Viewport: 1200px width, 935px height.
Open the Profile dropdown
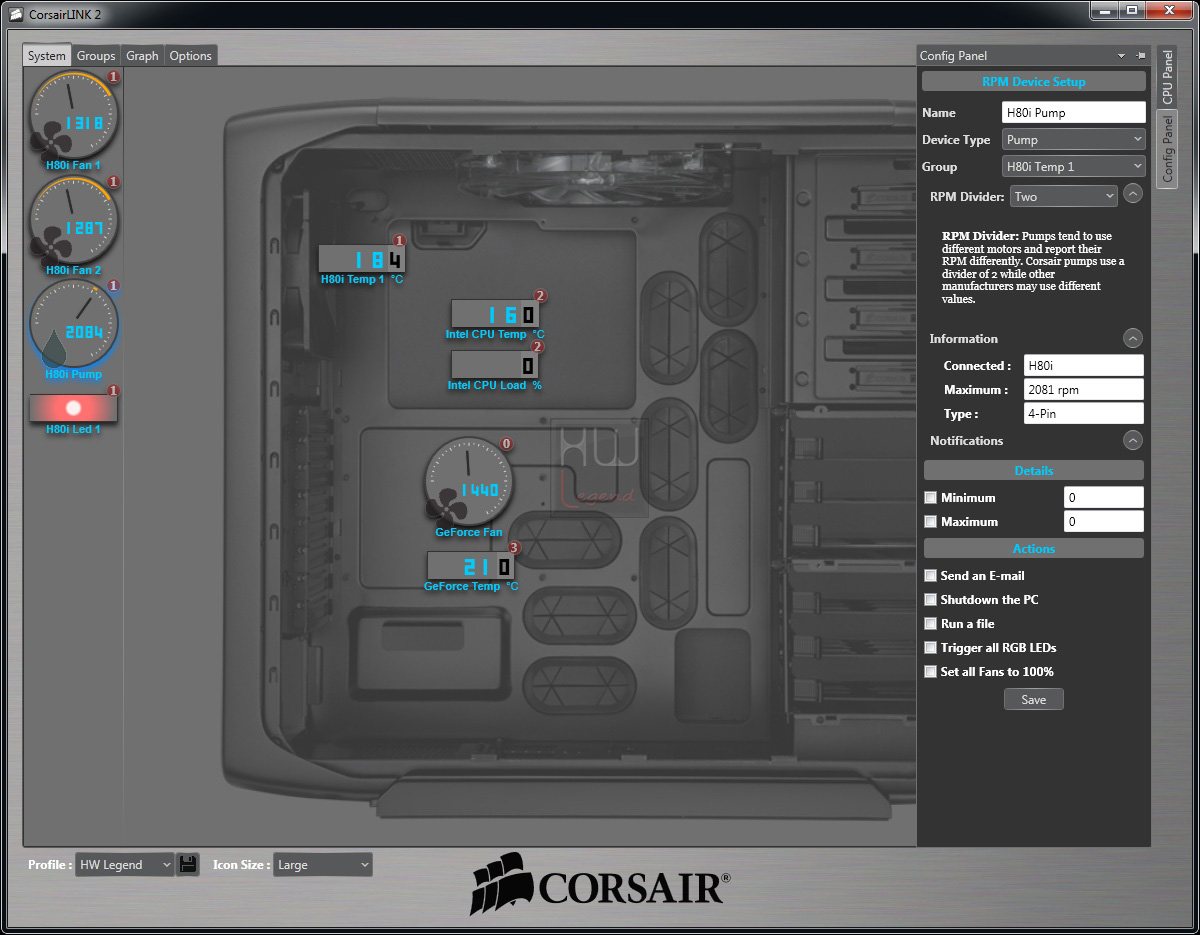[x=125, y=865]
